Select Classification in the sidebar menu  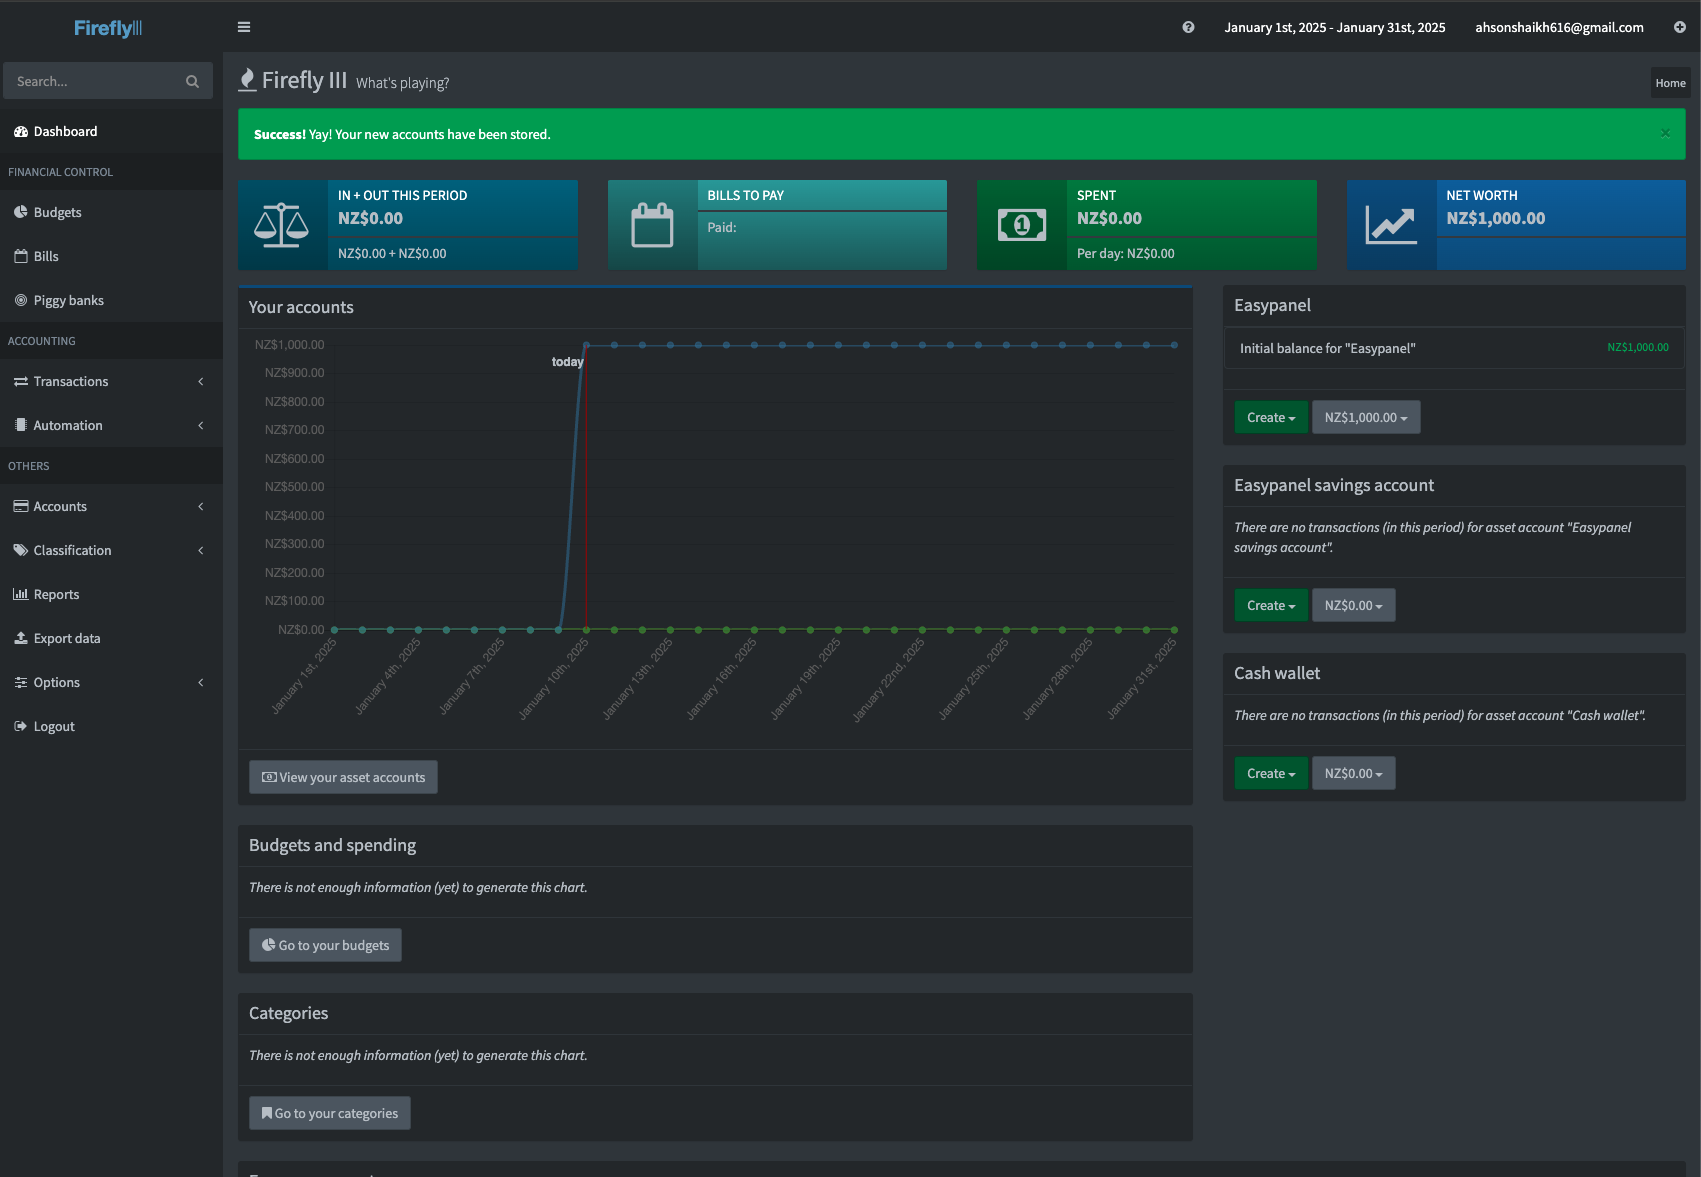[71, 550]
